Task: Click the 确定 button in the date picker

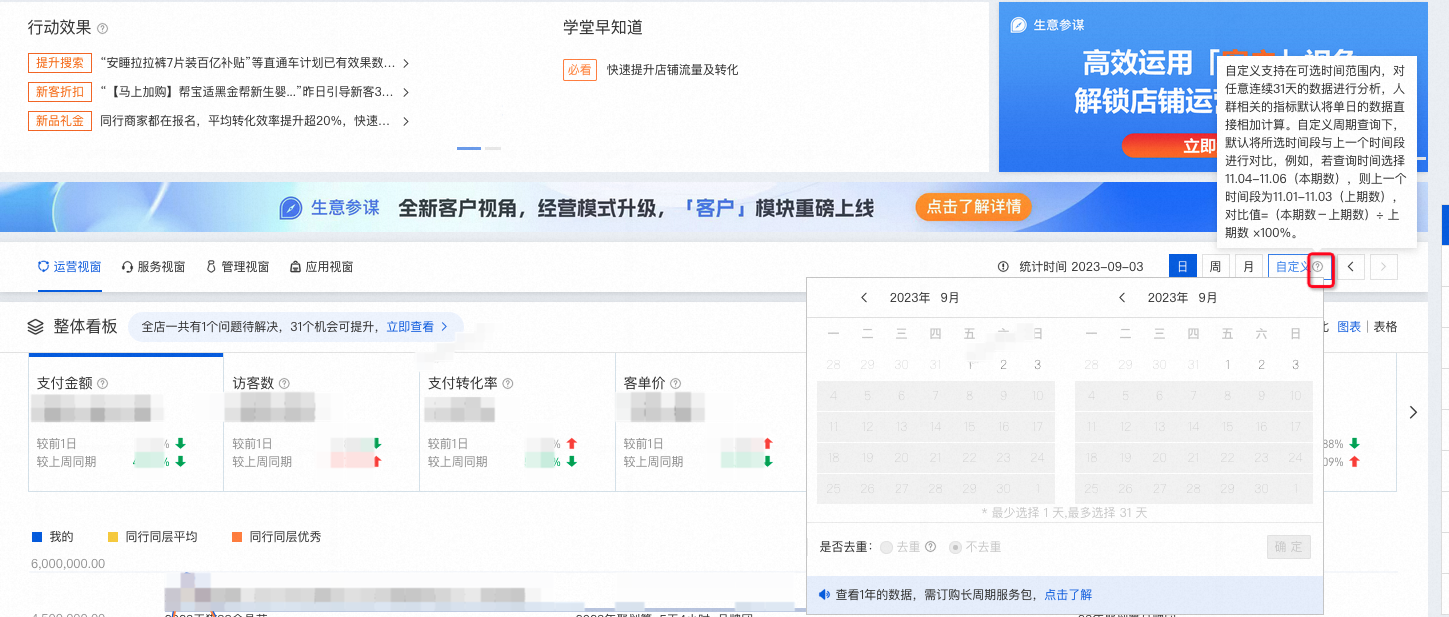Action: (x=1288, y=547)
